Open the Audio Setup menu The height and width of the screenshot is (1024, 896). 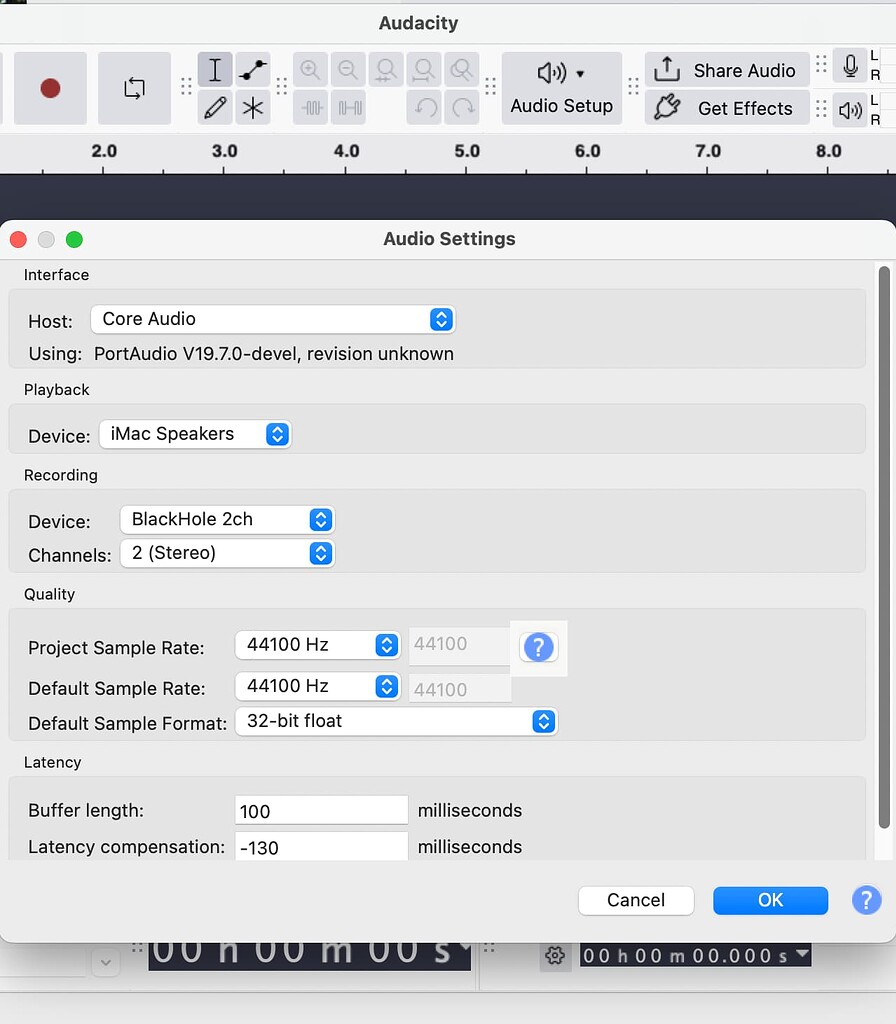(562, 88)
